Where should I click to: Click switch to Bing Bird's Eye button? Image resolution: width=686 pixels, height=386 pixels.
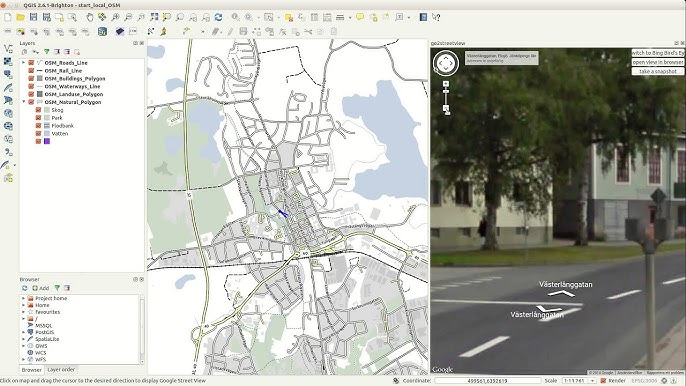[x=658, y=53]
